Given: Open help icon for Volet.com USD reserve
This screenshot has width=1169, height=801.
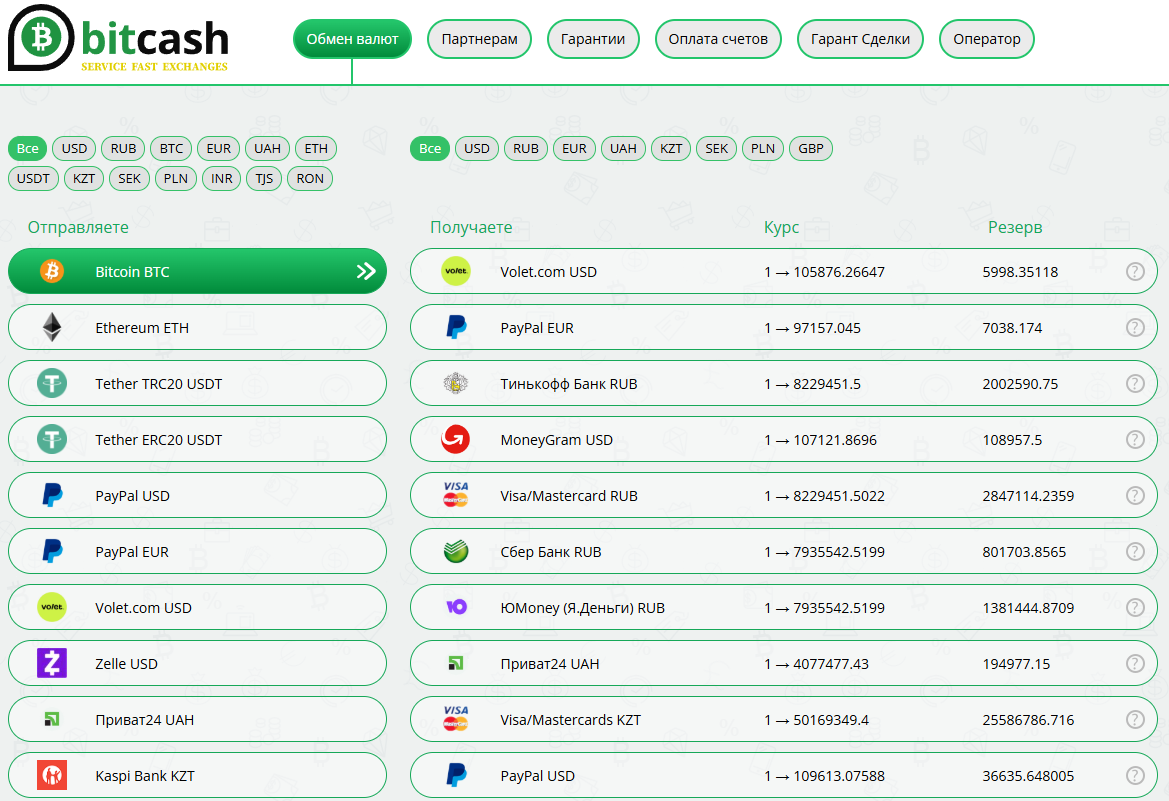Looking at the screenshot, I should (x=1134, y=271).
